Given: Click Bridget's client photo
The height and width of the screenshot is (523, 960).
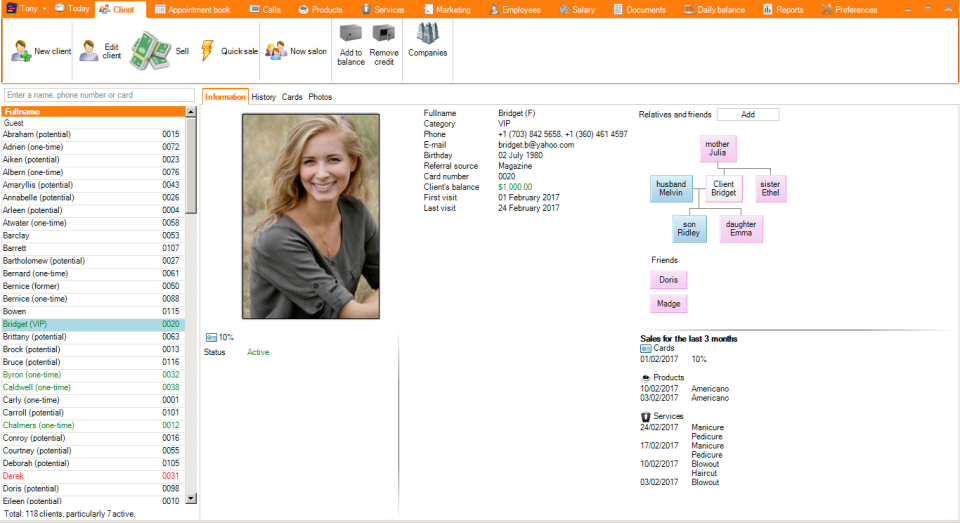Looking at the screenshot, I should tap(310, 216).
